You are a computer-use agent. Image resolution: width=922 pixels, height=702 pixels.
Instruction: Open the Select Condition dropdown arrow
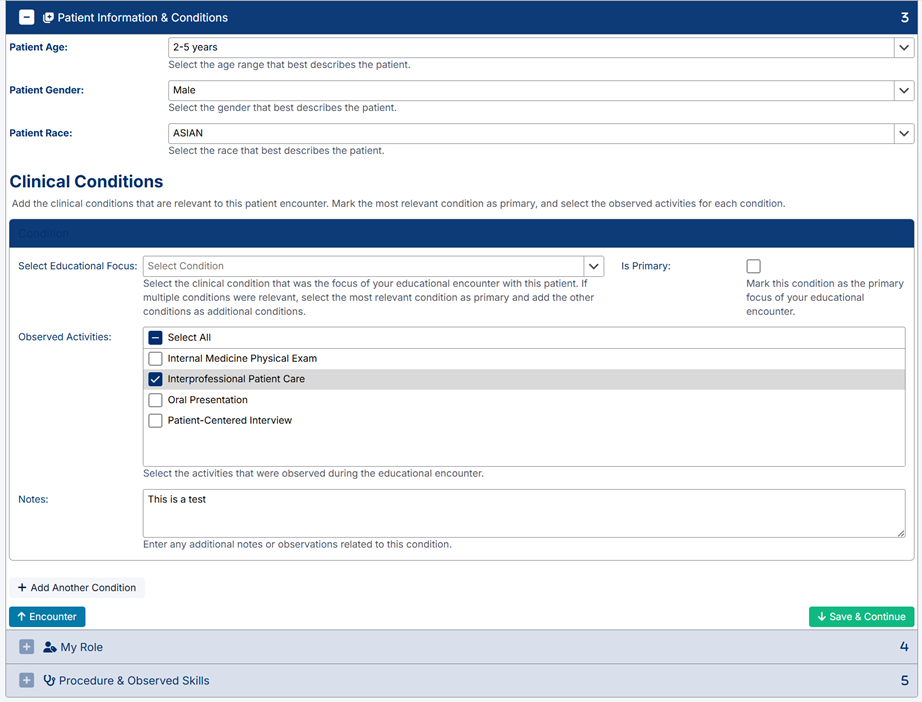(x=594, y=266)
